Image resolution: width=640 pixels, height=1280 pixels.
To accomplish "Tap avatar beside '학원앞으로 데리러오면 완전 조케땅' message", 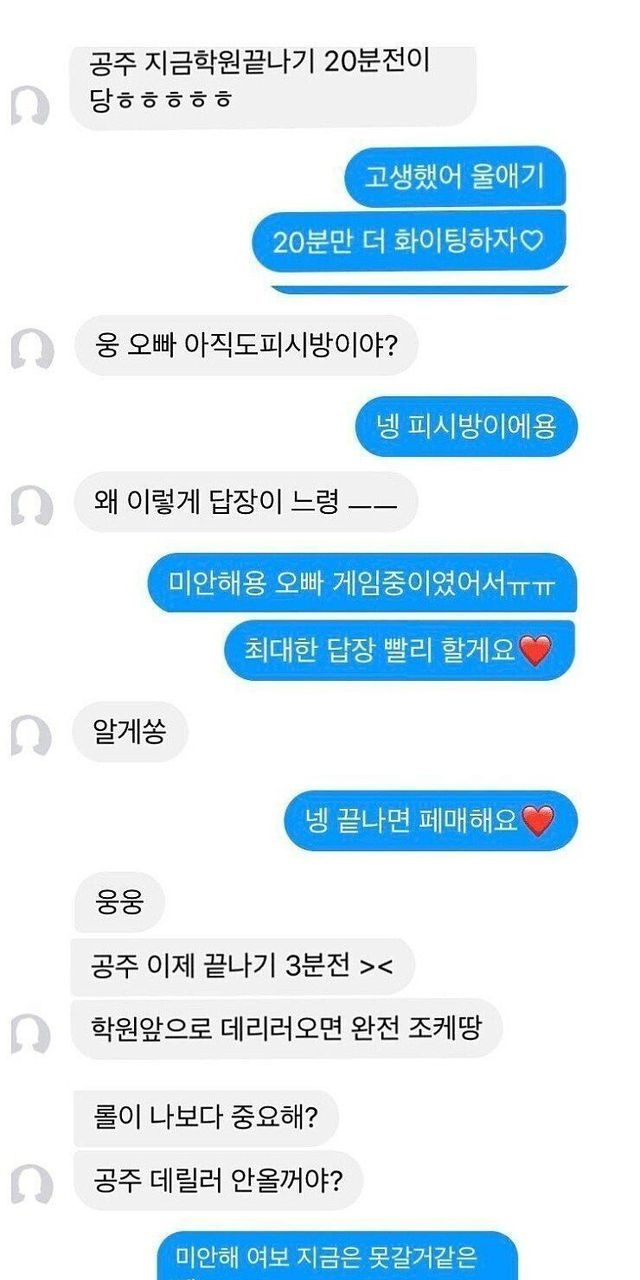I will (32, 1034).
